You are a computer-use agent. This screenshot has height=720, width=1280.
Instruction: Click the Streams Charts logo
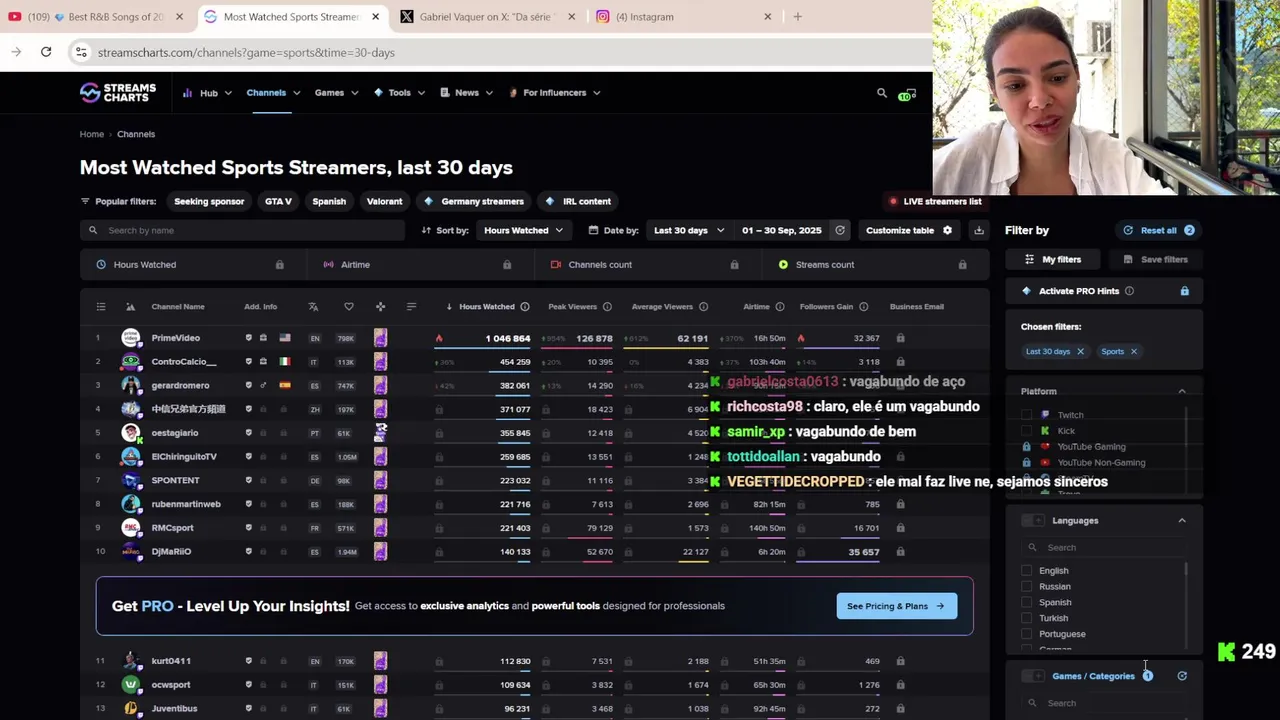pyautogui.click(x=118, y=93)
